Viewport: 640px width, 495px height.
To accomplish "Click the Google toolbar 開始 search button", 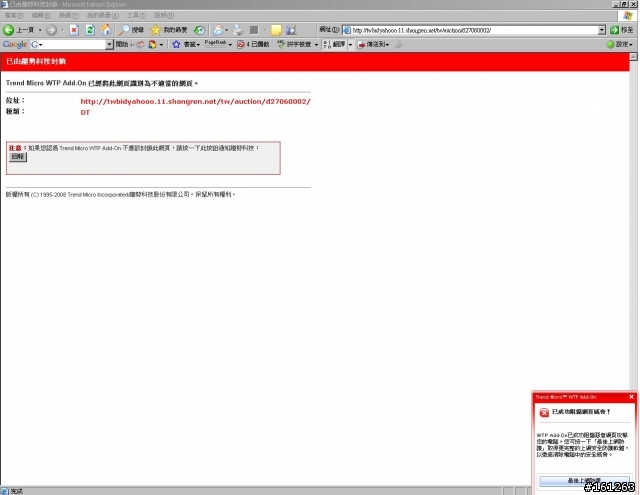I will click(x=122, y=44).
